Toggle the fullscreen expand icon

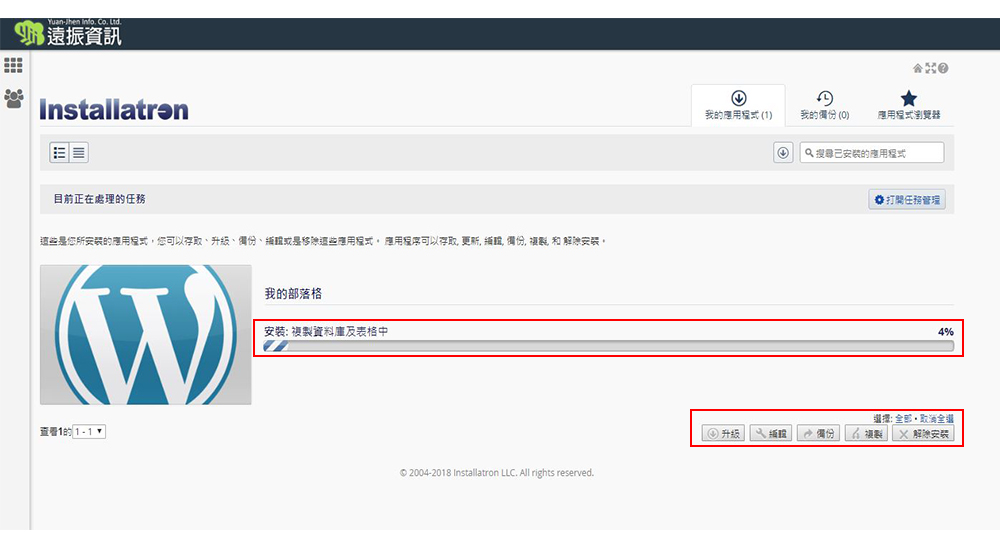[x=930, y=68]
